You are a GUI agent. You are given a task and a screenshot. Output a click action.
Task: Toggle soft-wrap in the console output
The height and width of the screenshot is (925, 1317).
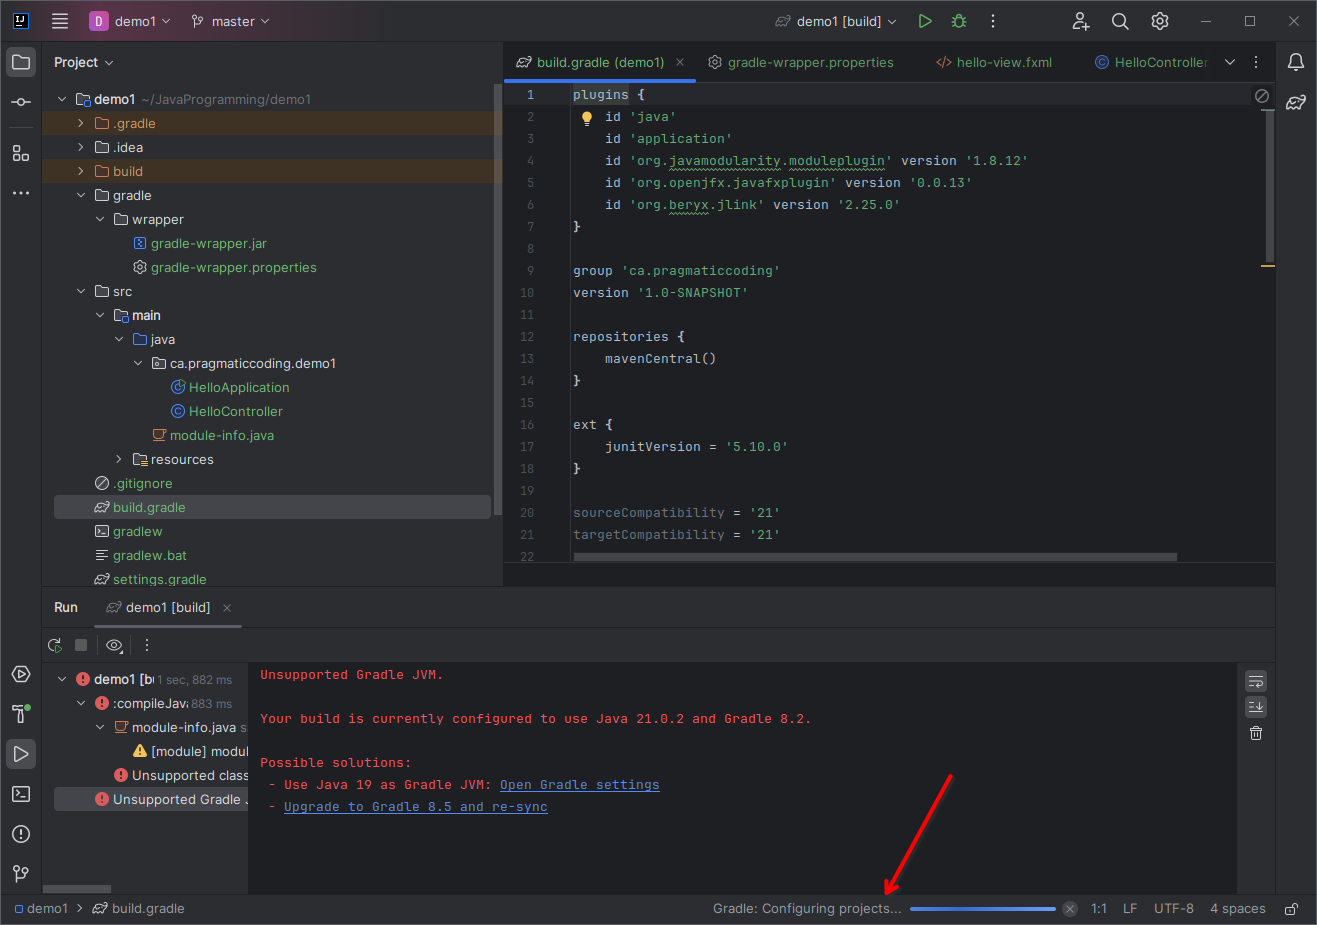pyautogui.click(x=1256, y=681)
